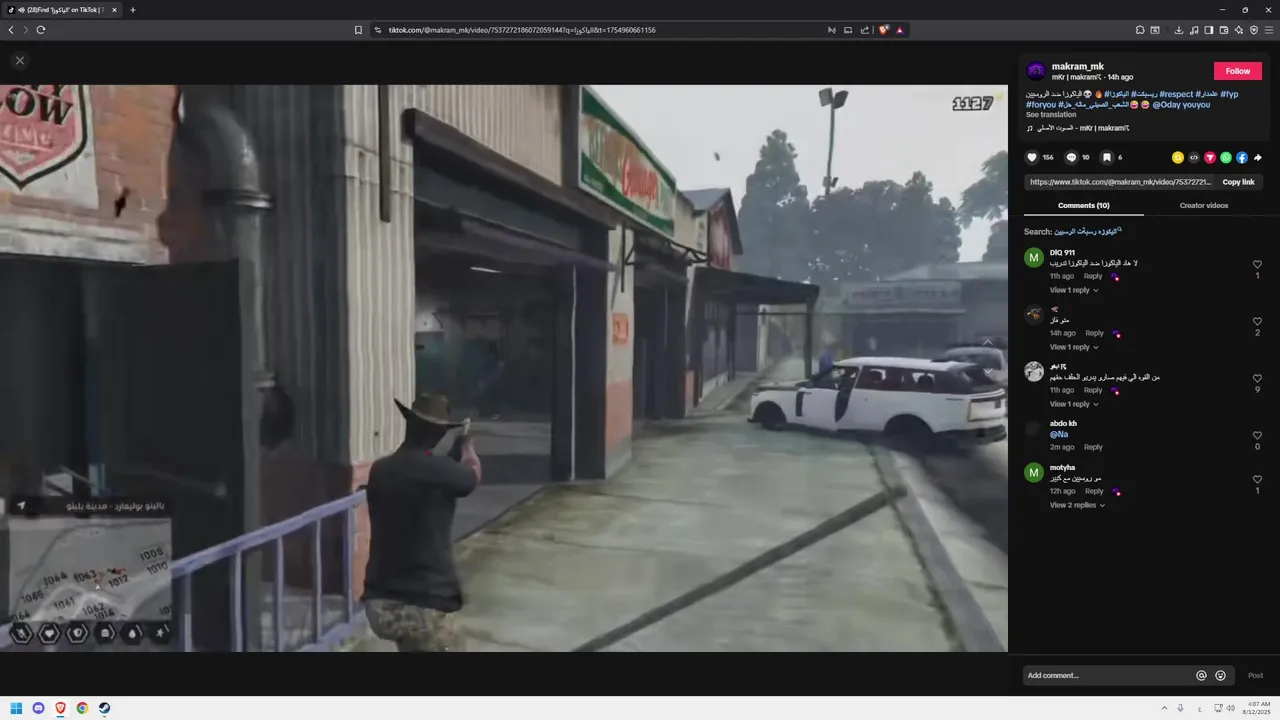The width and height of the screenshot is (1280, 720).
Task: Open makram_mk profile name
Action: pyautogui.click(x=1078, y=66)
